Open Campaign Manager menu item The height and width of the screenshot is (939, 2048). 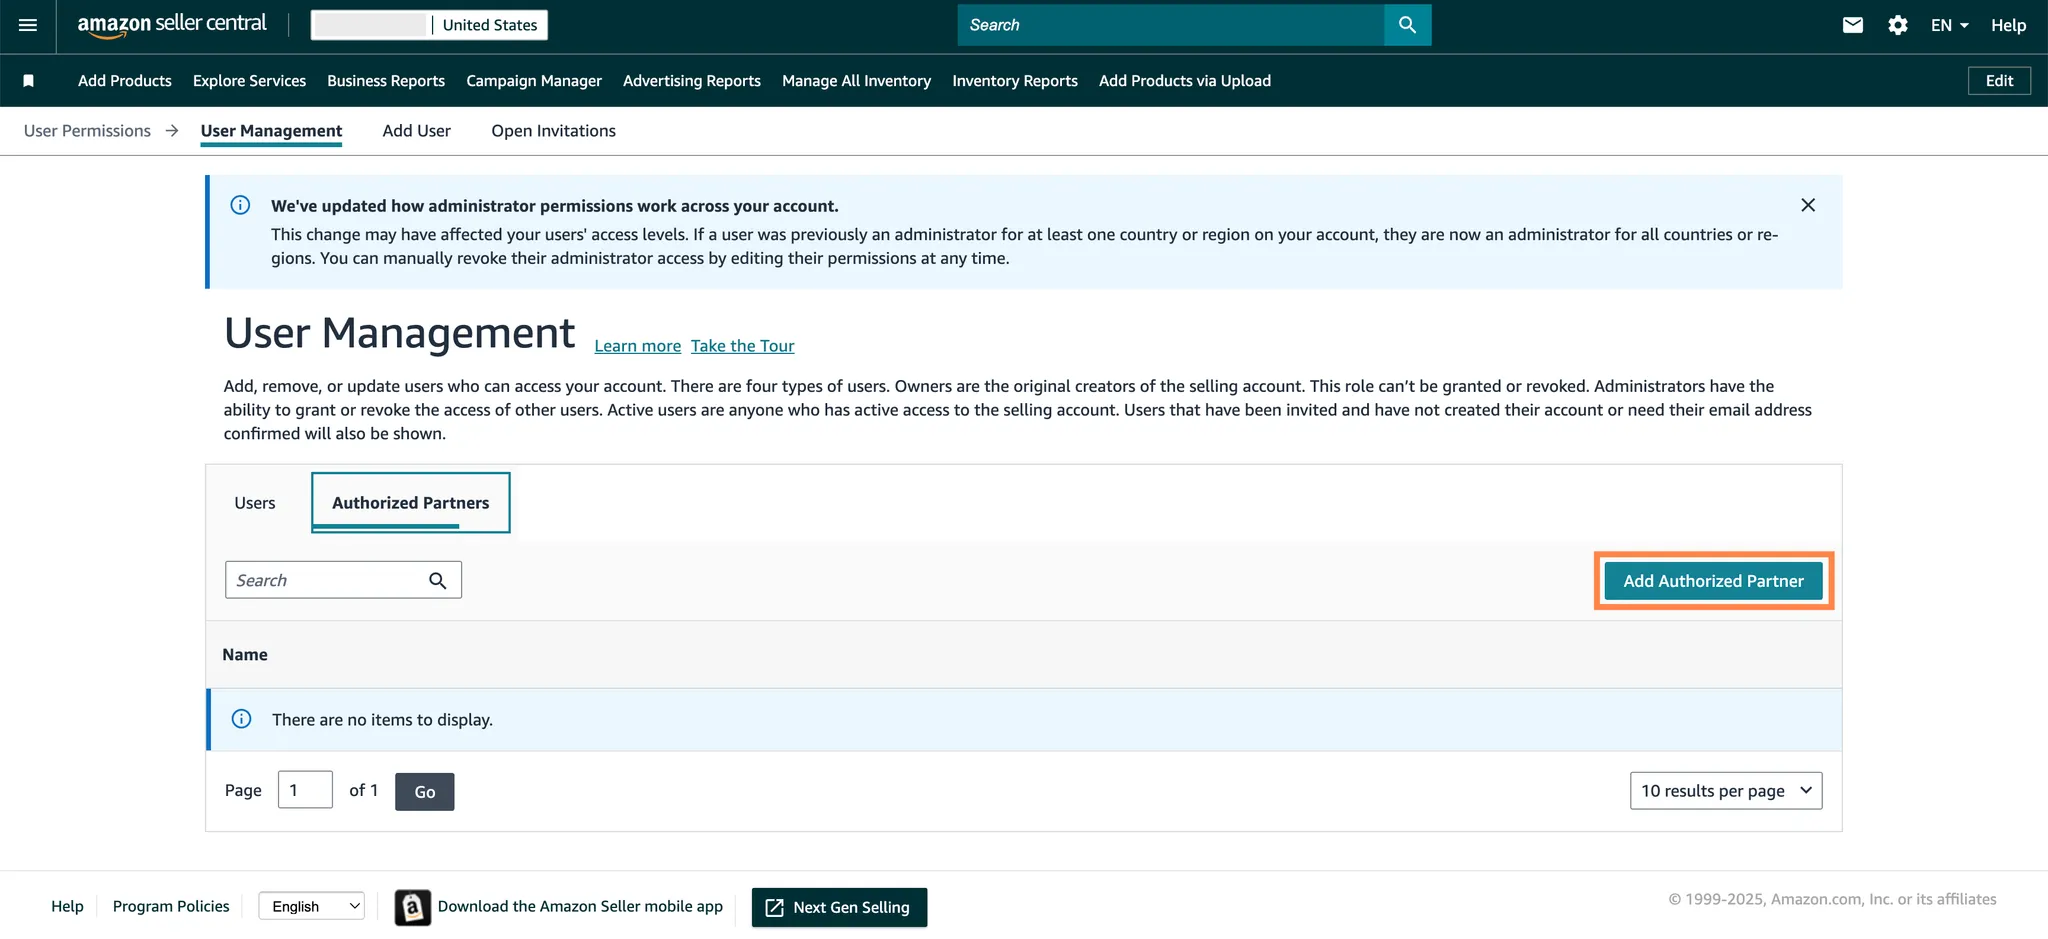coord(534,81)
